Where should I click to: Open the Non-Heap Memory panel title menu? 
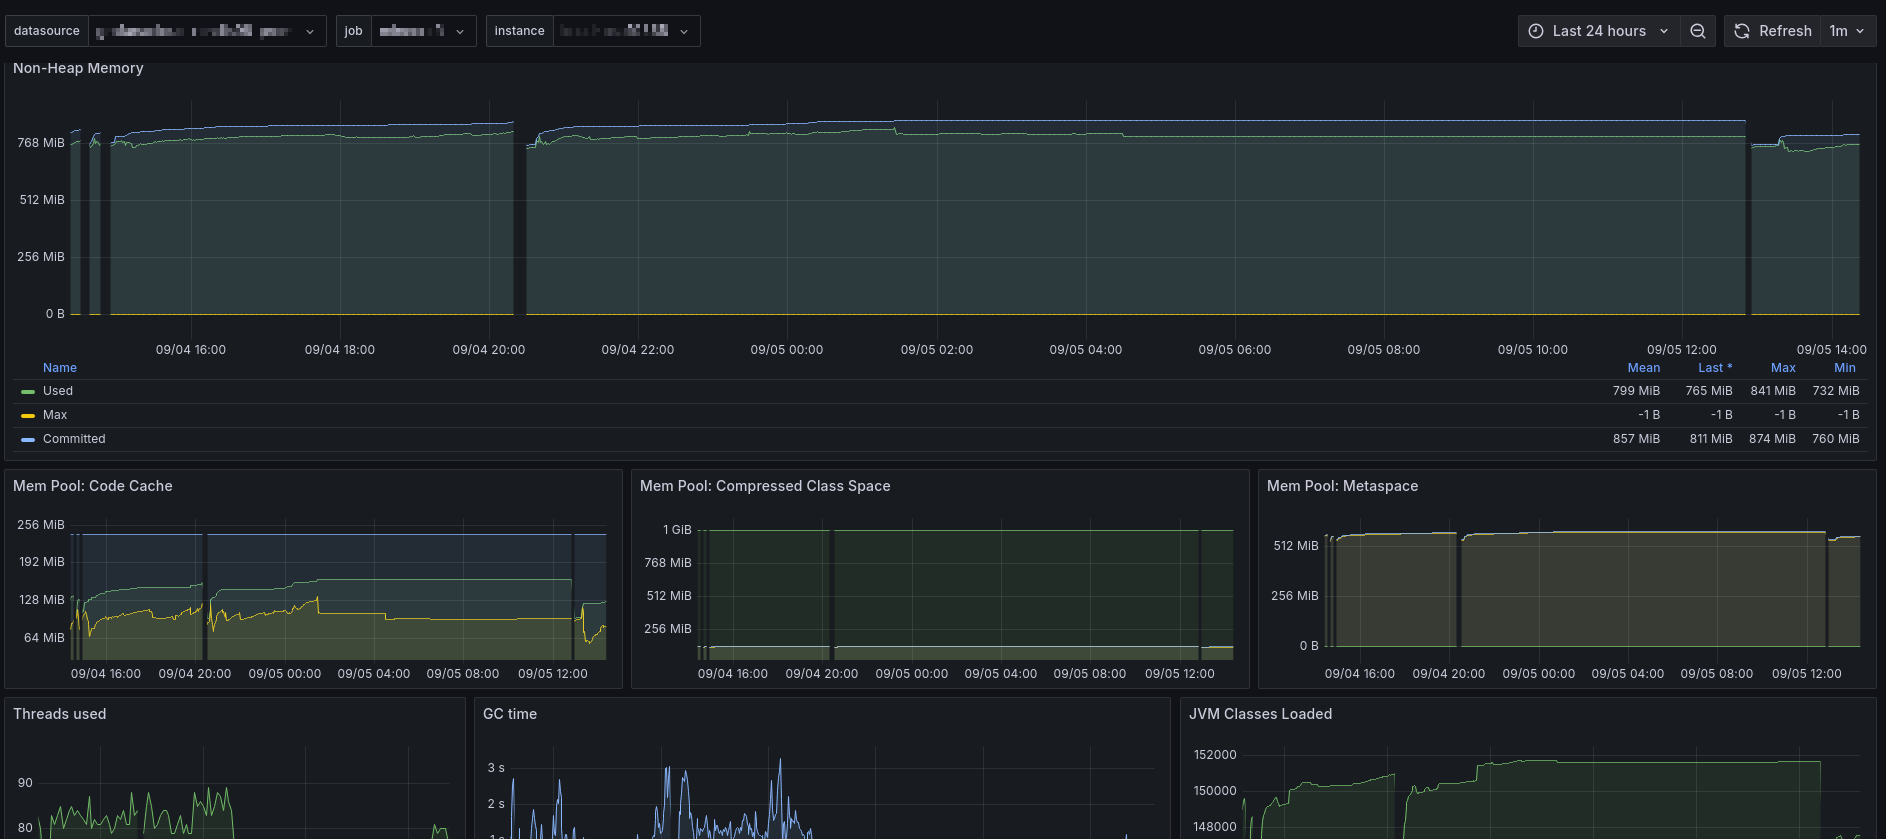[x=78, y=68]
